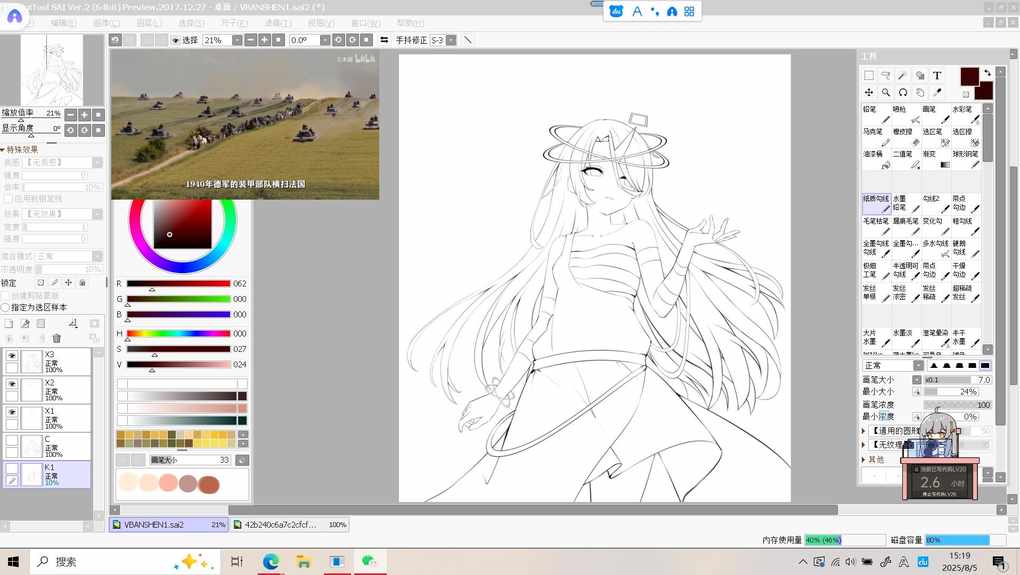Reset the toolbar rotation angle square button
The width and height of the screenshot is (1020, 575).
coord(366,40)
